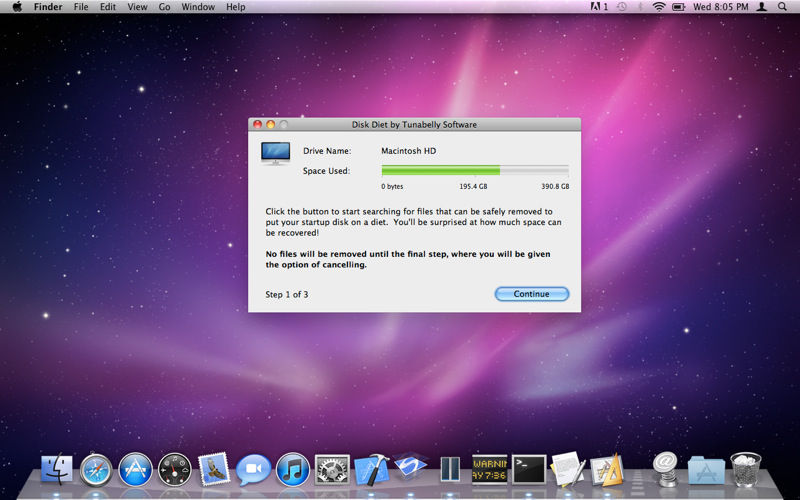Click the Space Used progress bar
The height and width of the screenshot is (500, 800).
(x=475, y=170)
